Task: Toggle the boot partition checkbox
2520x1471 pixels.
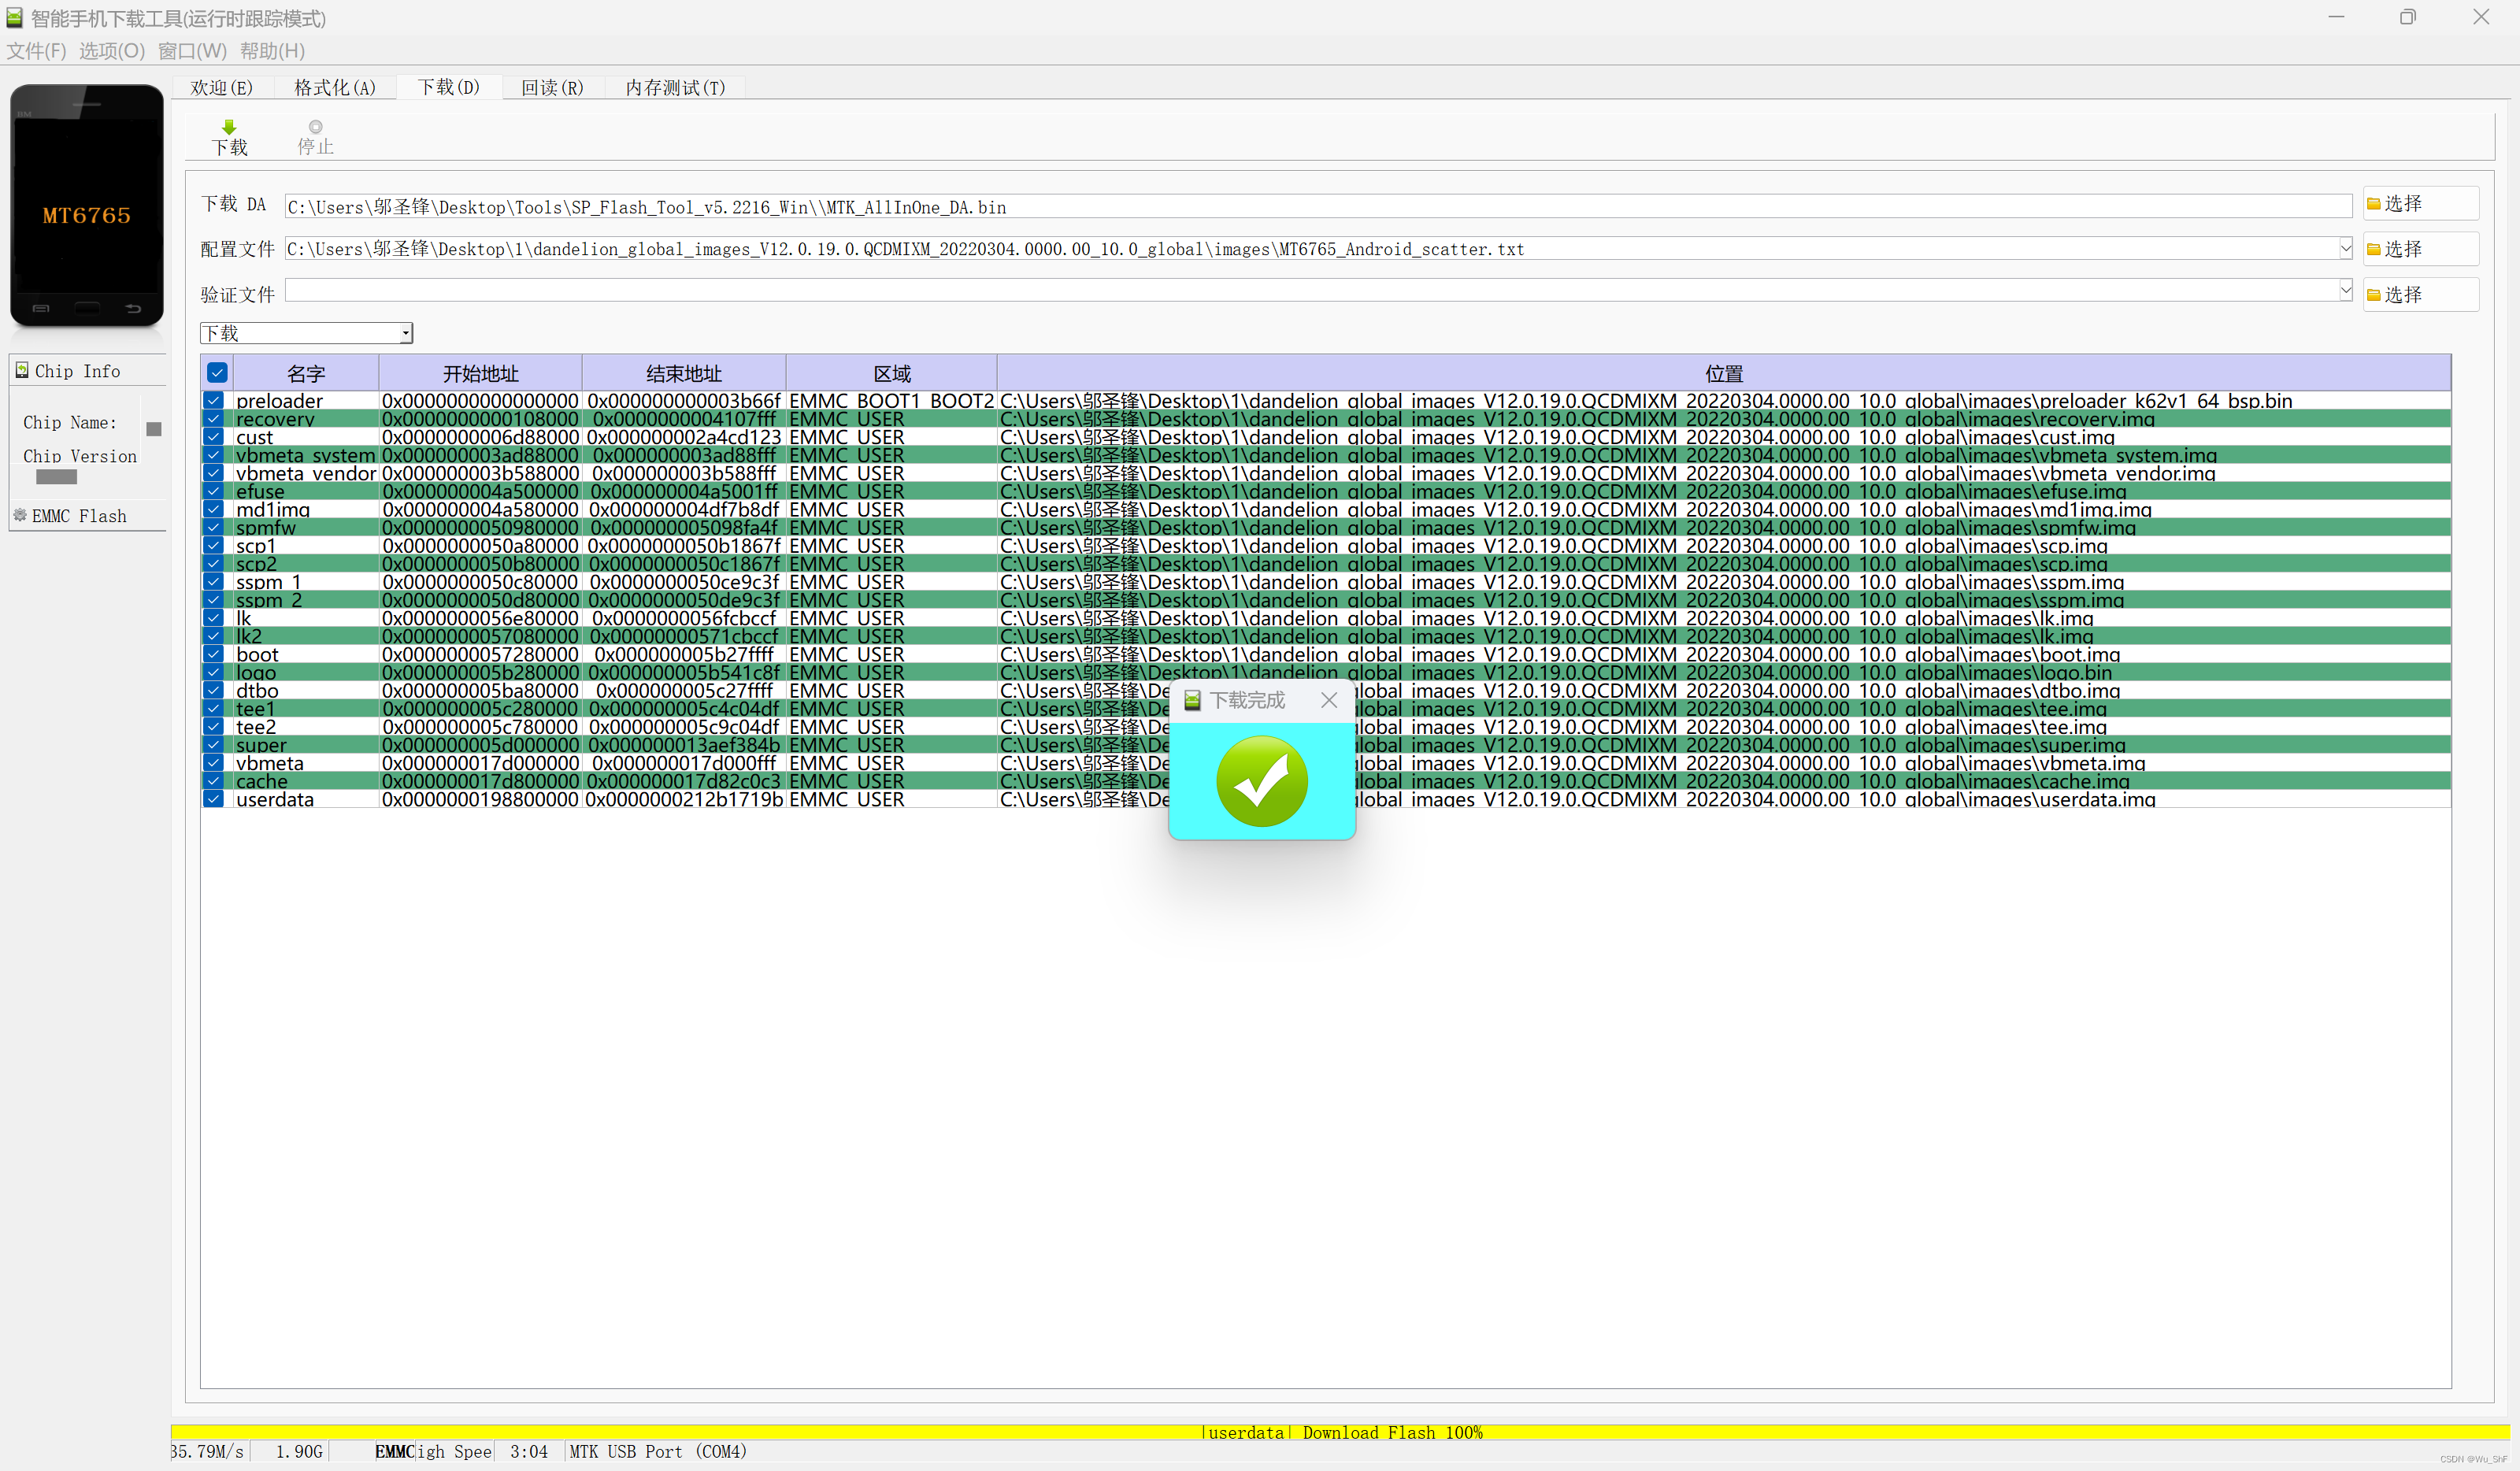Action: [x=213, y=654]
